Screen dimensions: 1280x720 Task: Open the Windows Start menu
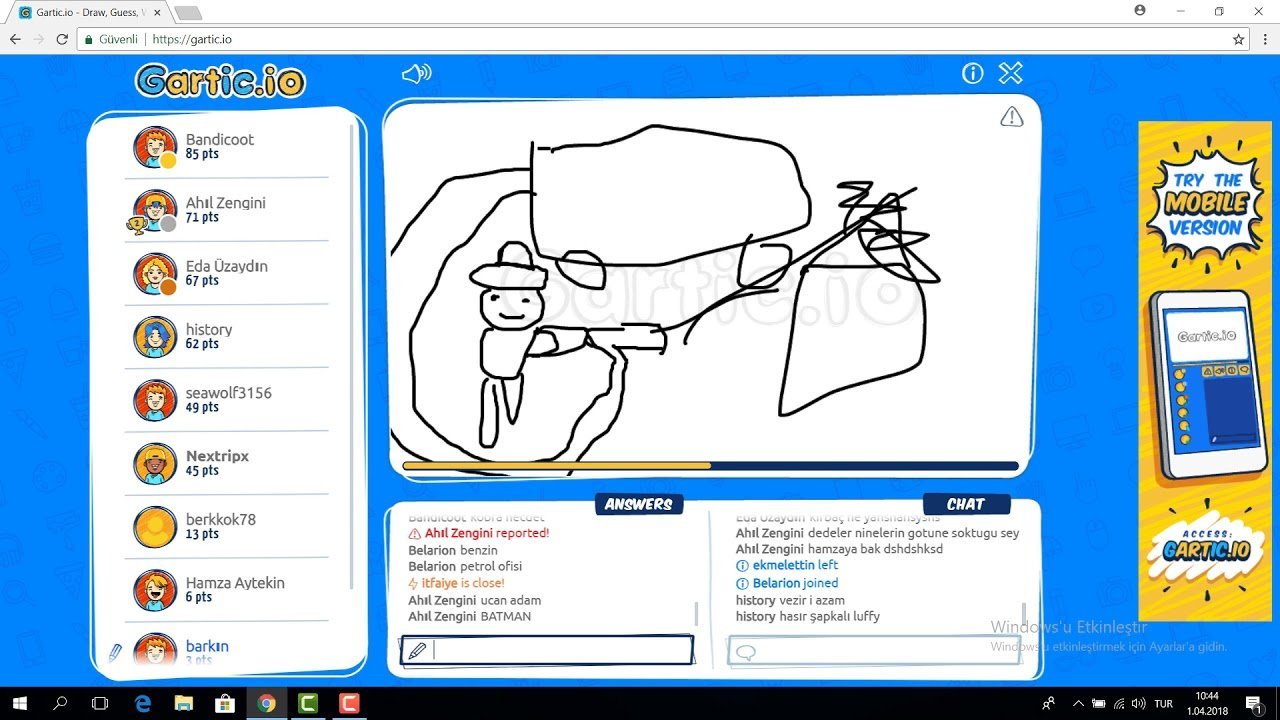[20, 703]
